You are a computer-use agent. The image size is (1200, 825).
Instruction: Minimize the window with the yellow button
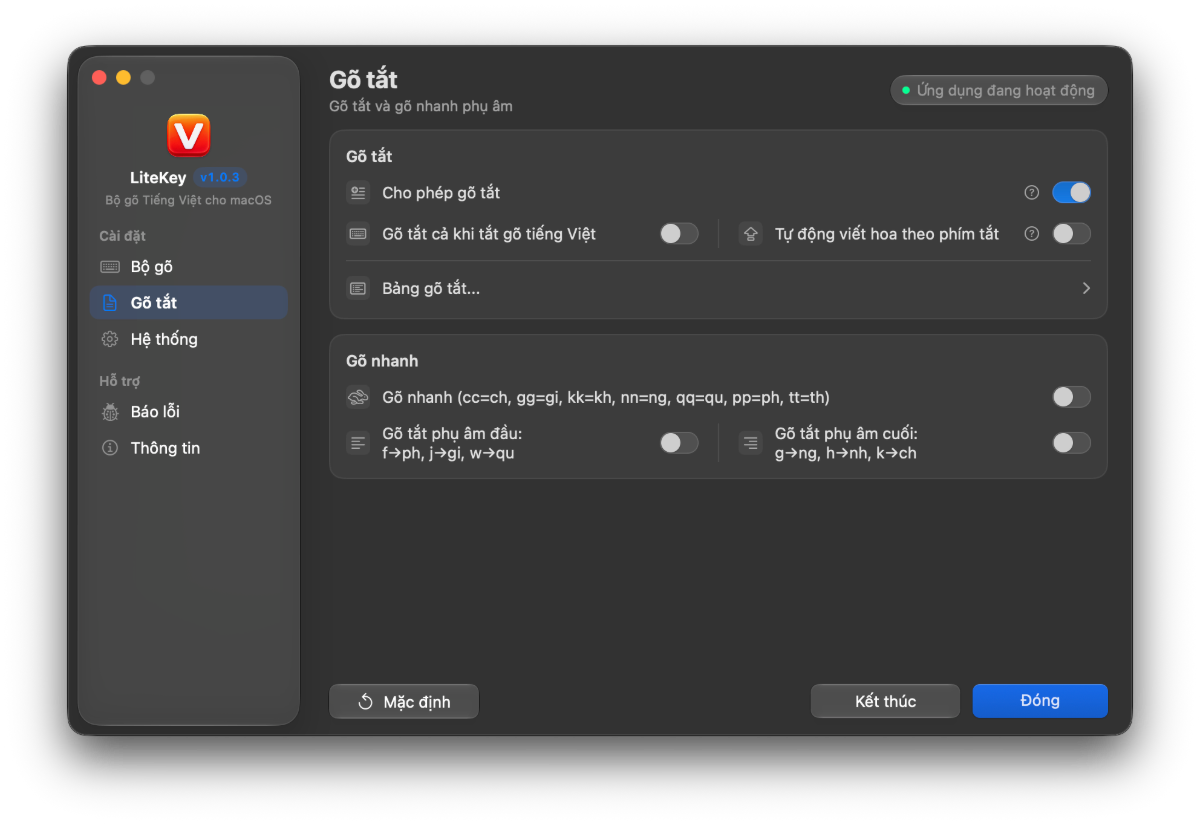point(123,77)
